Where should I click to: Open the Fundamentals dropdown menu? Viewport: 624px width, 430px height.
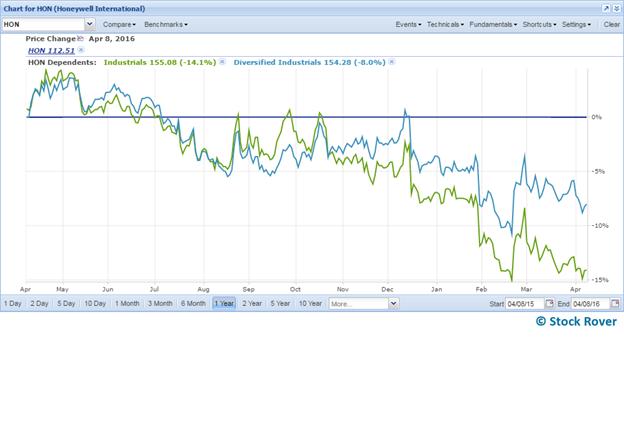click(x=493, y=24)
